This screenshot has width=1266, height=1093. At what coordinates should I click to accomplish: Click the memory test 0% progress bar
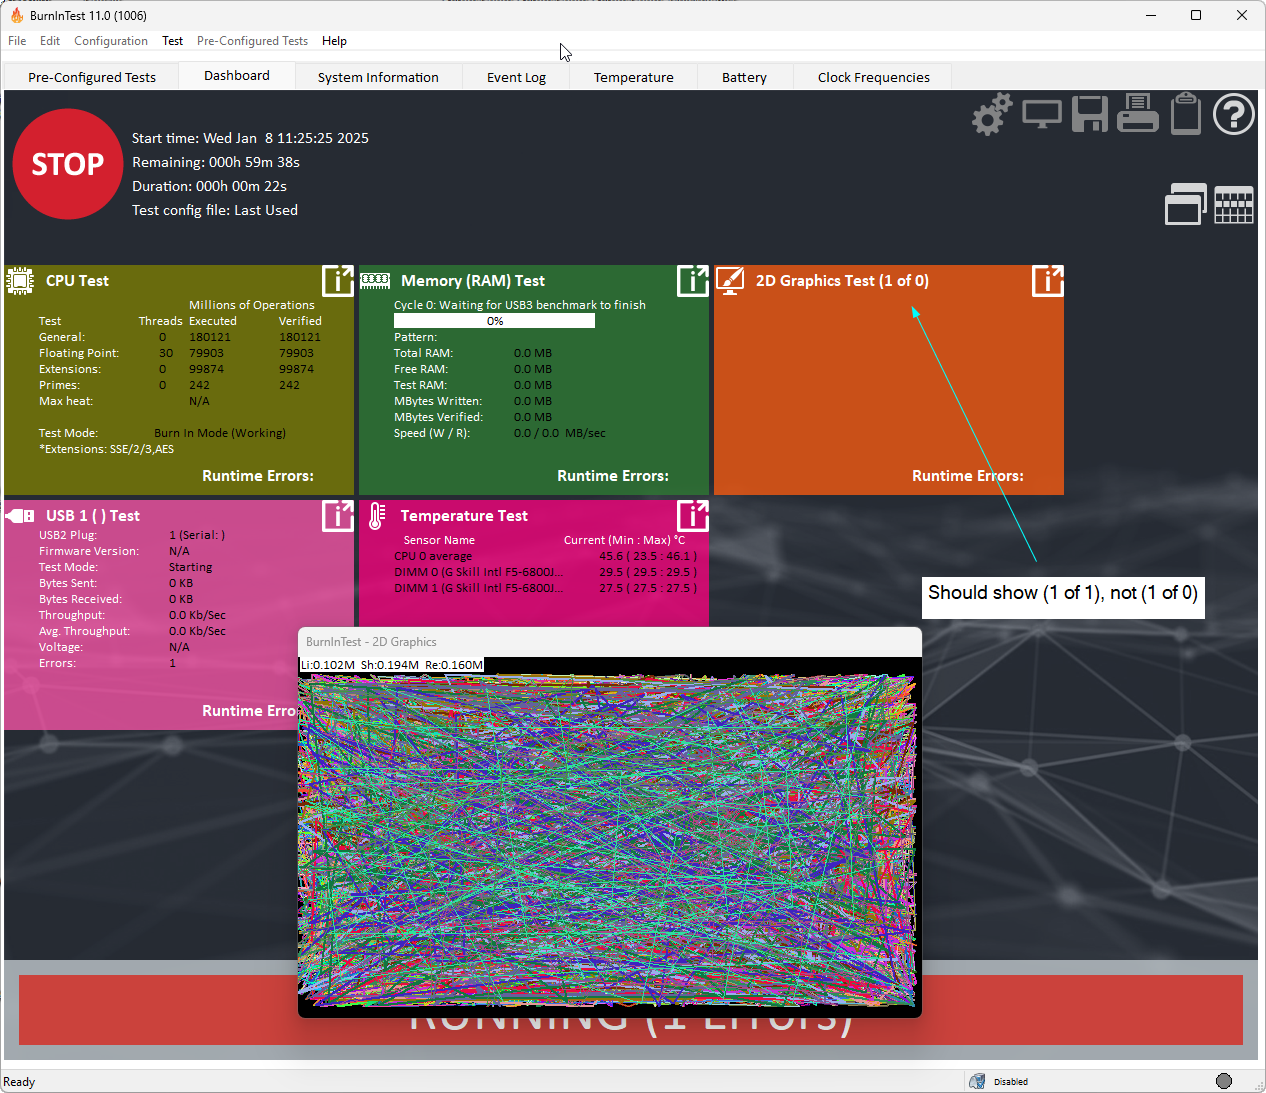tap(494, 321)
